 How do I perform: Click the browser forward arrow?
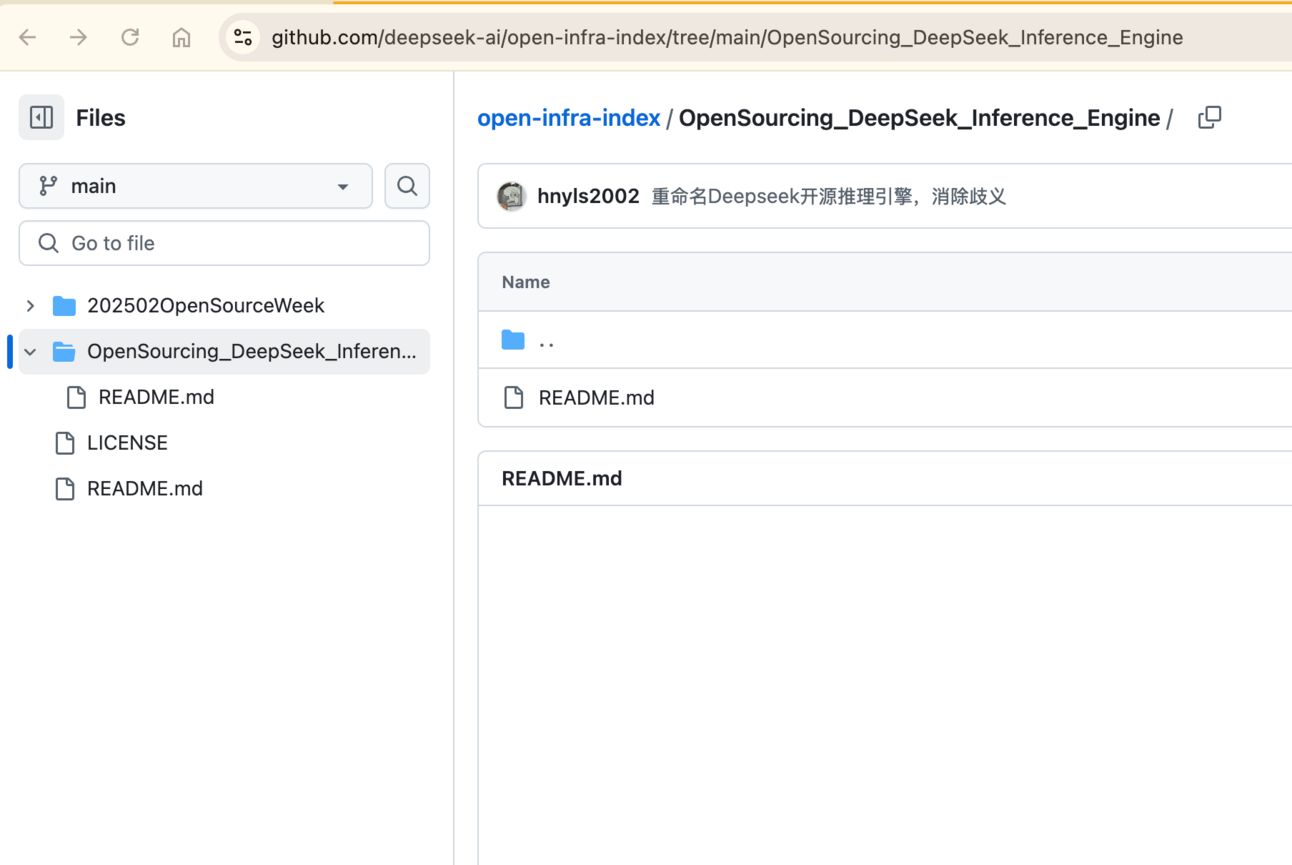coord(78,37)
